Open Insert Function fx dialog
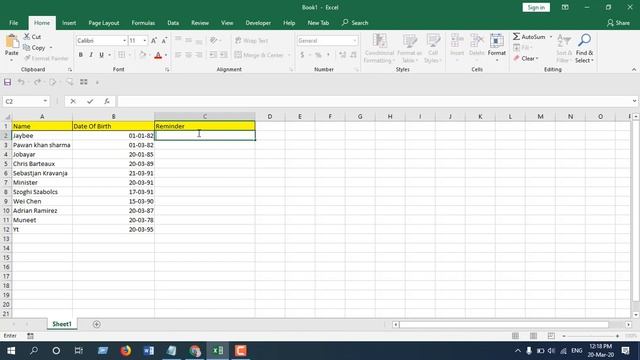Screen dimensions: 640x360 pyautogui.click(x=107, y=101)
